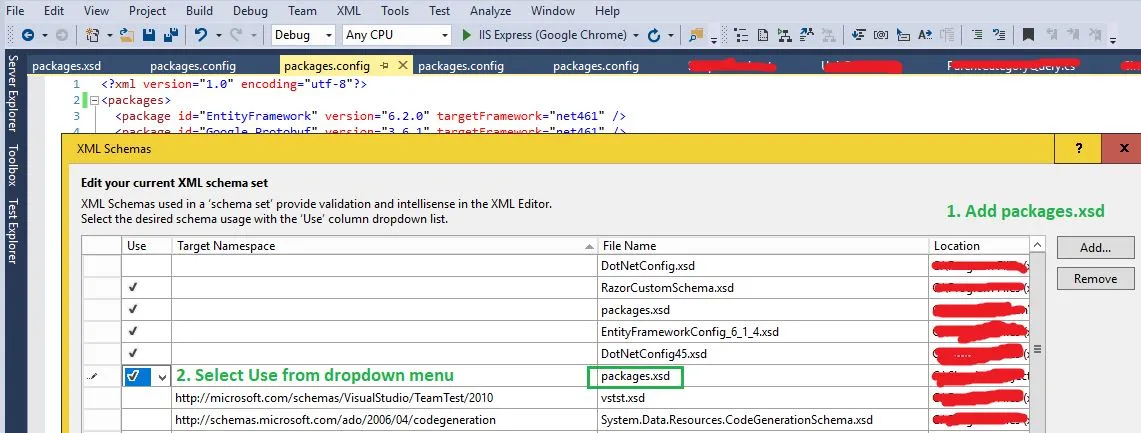This screenshot has width=1141, height=433.
Task: Select the TeamTest/2010 target namespace cell
Action: (x=384, y=398)
